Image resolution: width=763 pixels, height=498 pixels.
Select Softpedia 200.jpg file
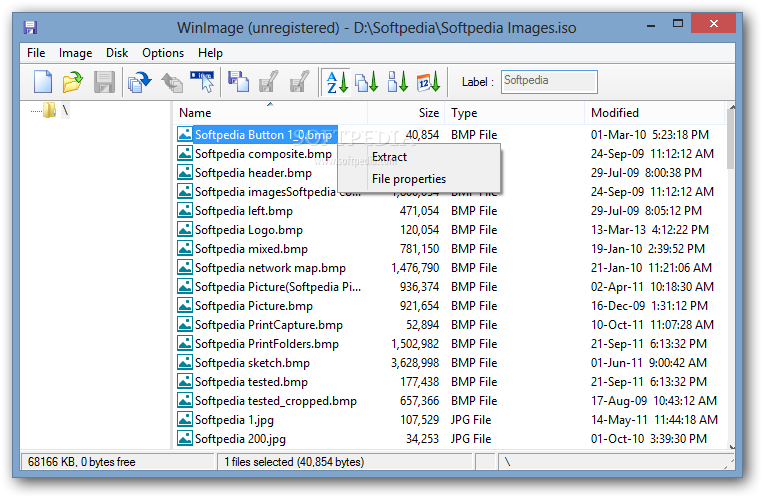[x=240, y=439]
